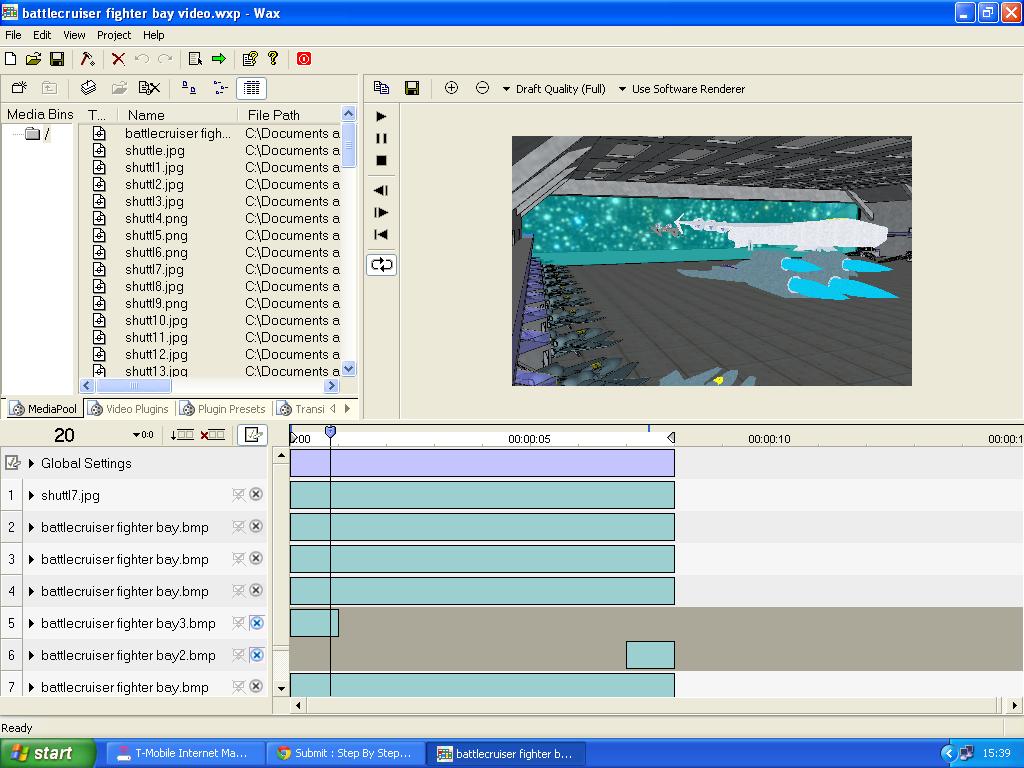Click the Zoom In magnifier above the preview
The height and width of the screenshot is (768, 1024).
(x=451, y=88)
